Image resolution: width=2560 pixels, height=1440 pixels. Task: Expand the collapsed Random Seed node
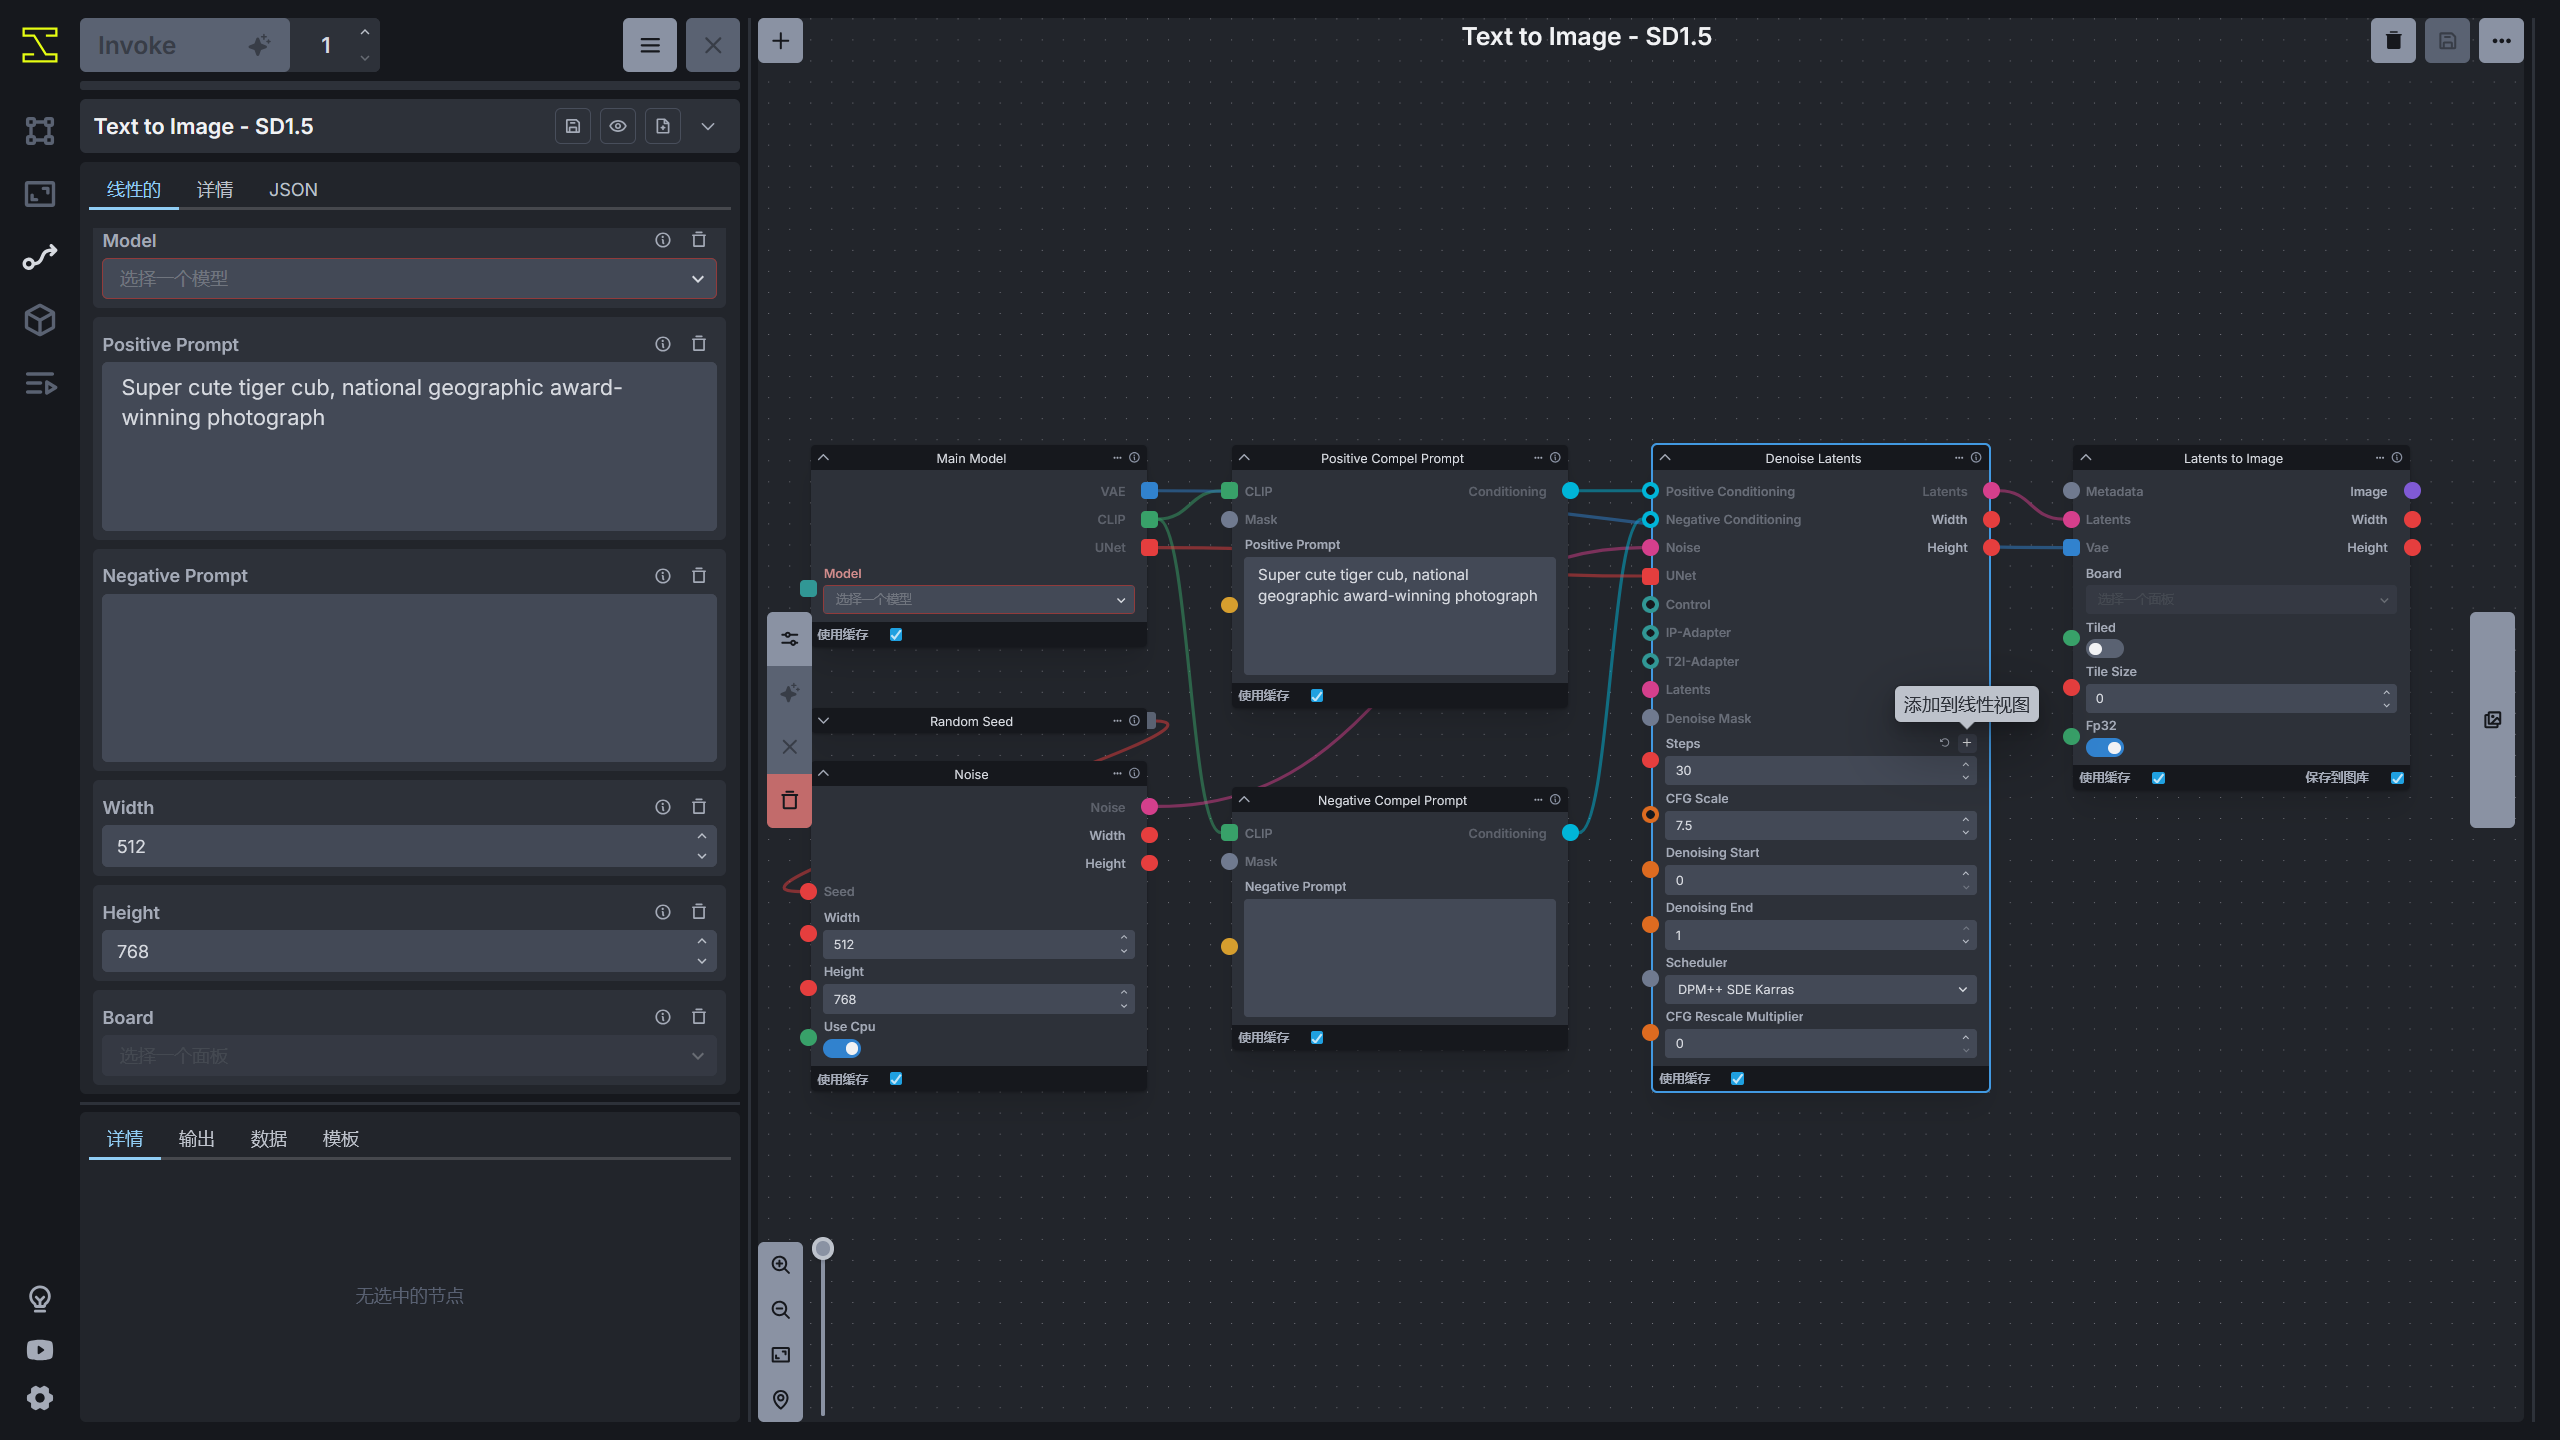[824, 721]
